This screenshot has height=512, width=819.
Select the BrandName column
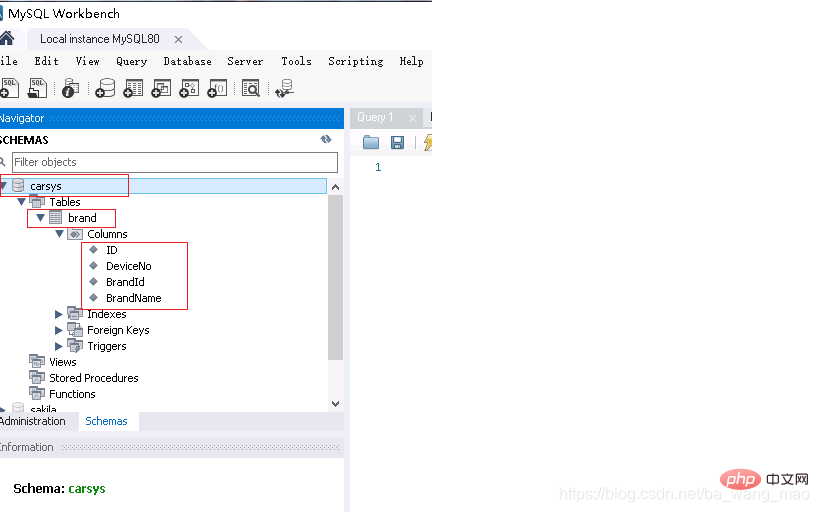(133, 298)
